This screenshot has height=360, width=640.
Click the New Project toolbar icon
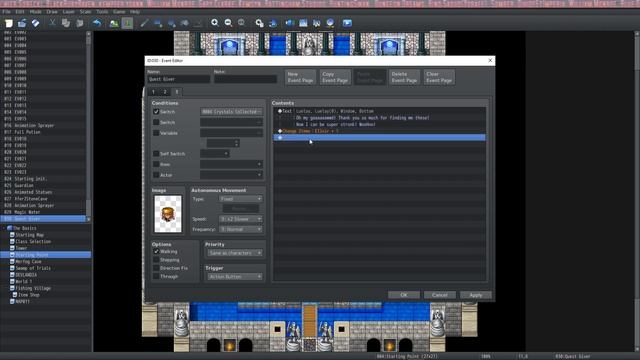(9, 23)
